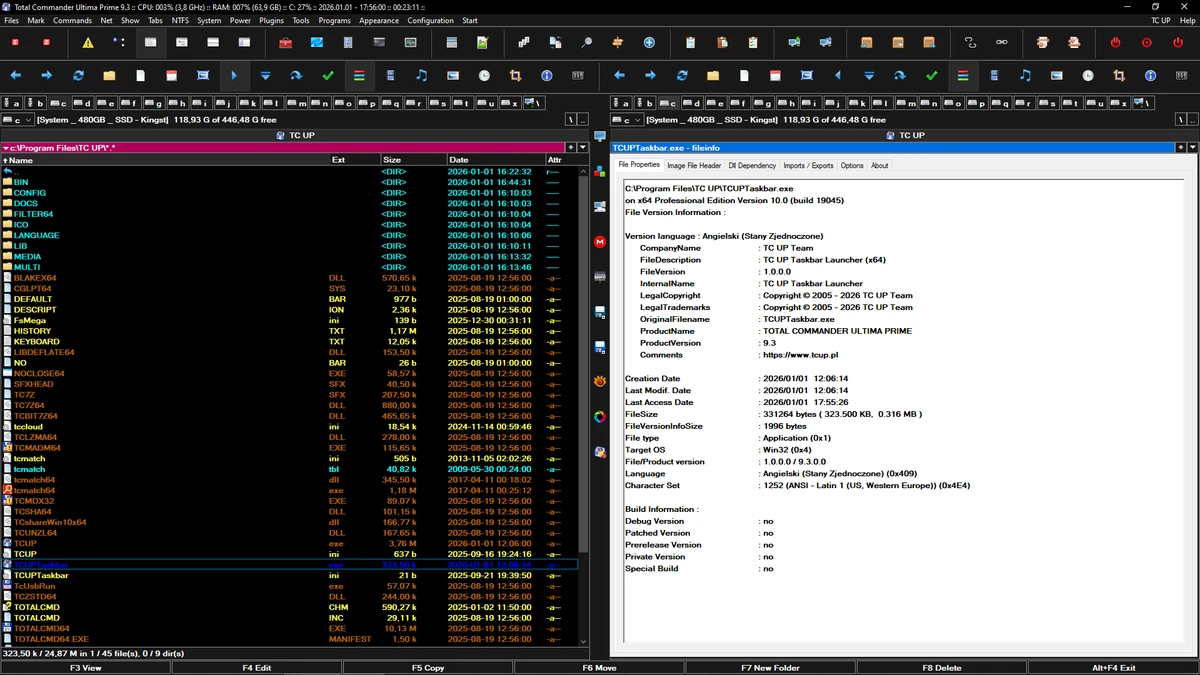Click the right toolbar's blue info icon
The height and width of the screenshot is (675, 1200).
click(x=1150, y=76)
